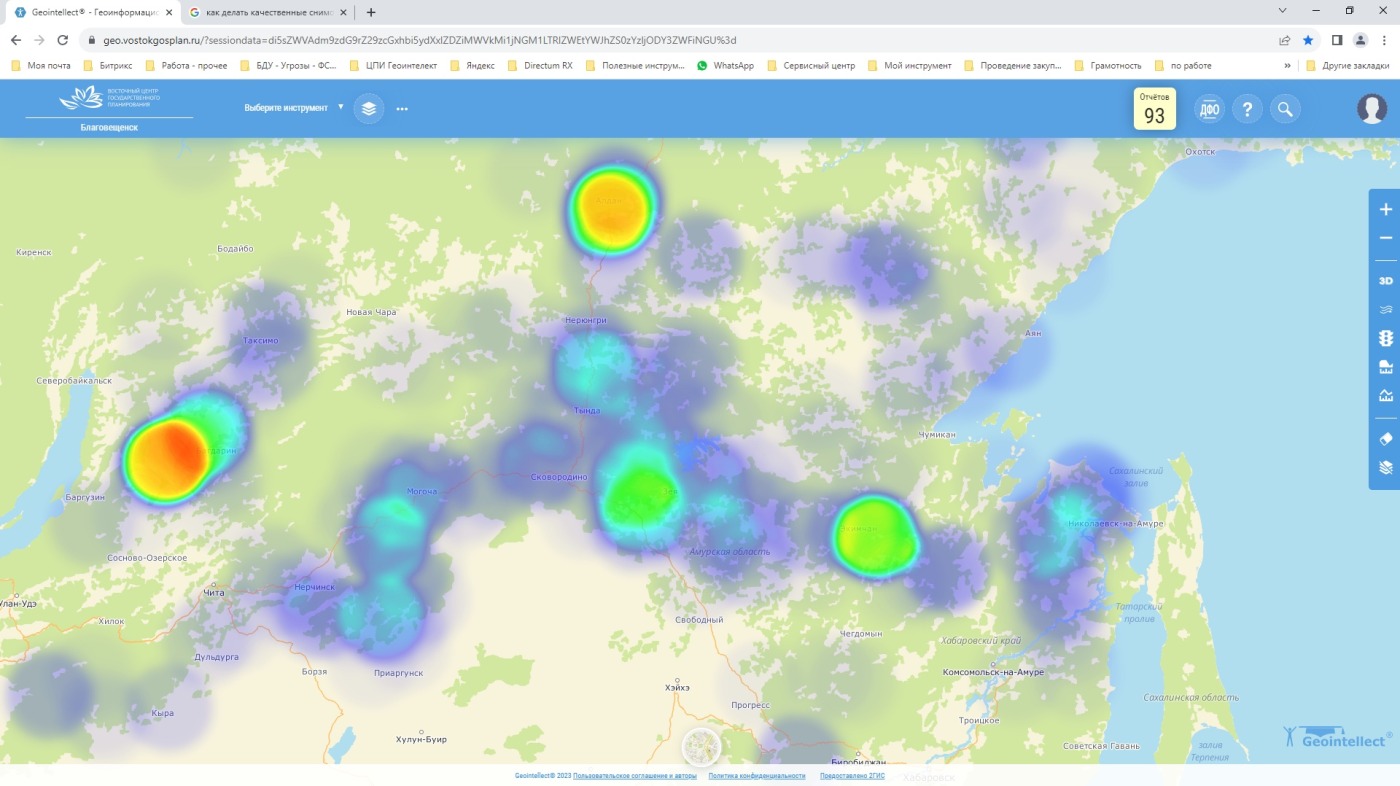Open 'Работа - прочее' bookmark folder

point(186,66)
